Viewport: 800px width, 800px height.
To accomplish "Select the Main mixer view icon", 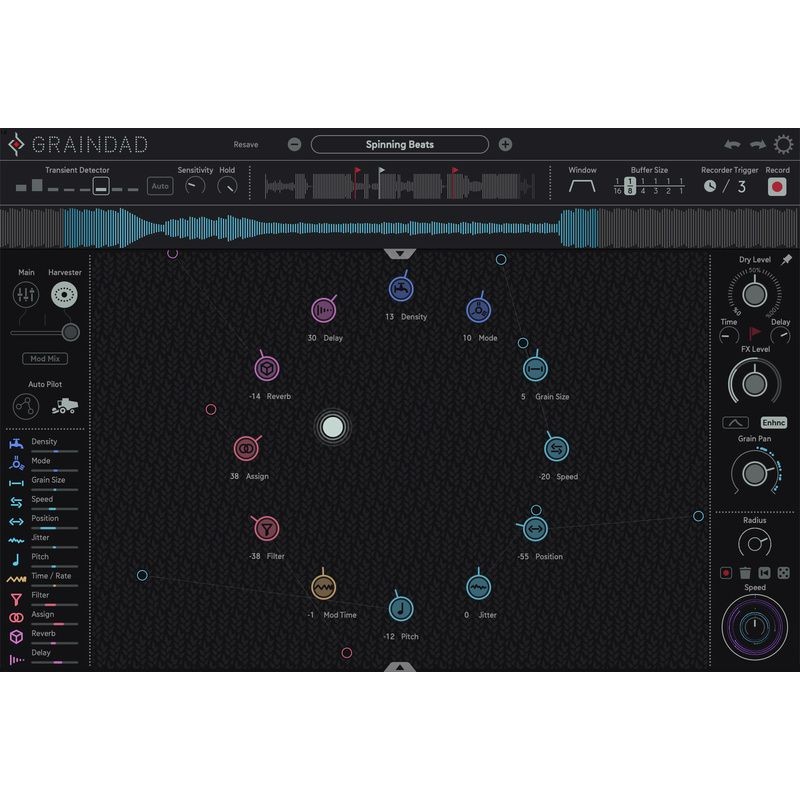I will tap(26, 294).
